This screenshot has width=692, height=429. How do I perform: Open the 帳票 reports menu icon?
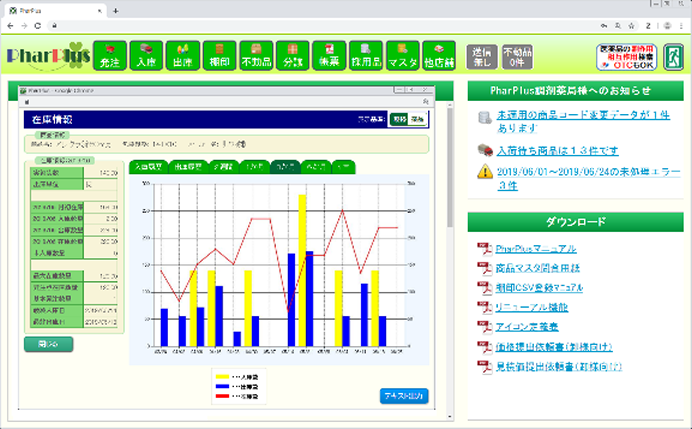click(329, 56)
